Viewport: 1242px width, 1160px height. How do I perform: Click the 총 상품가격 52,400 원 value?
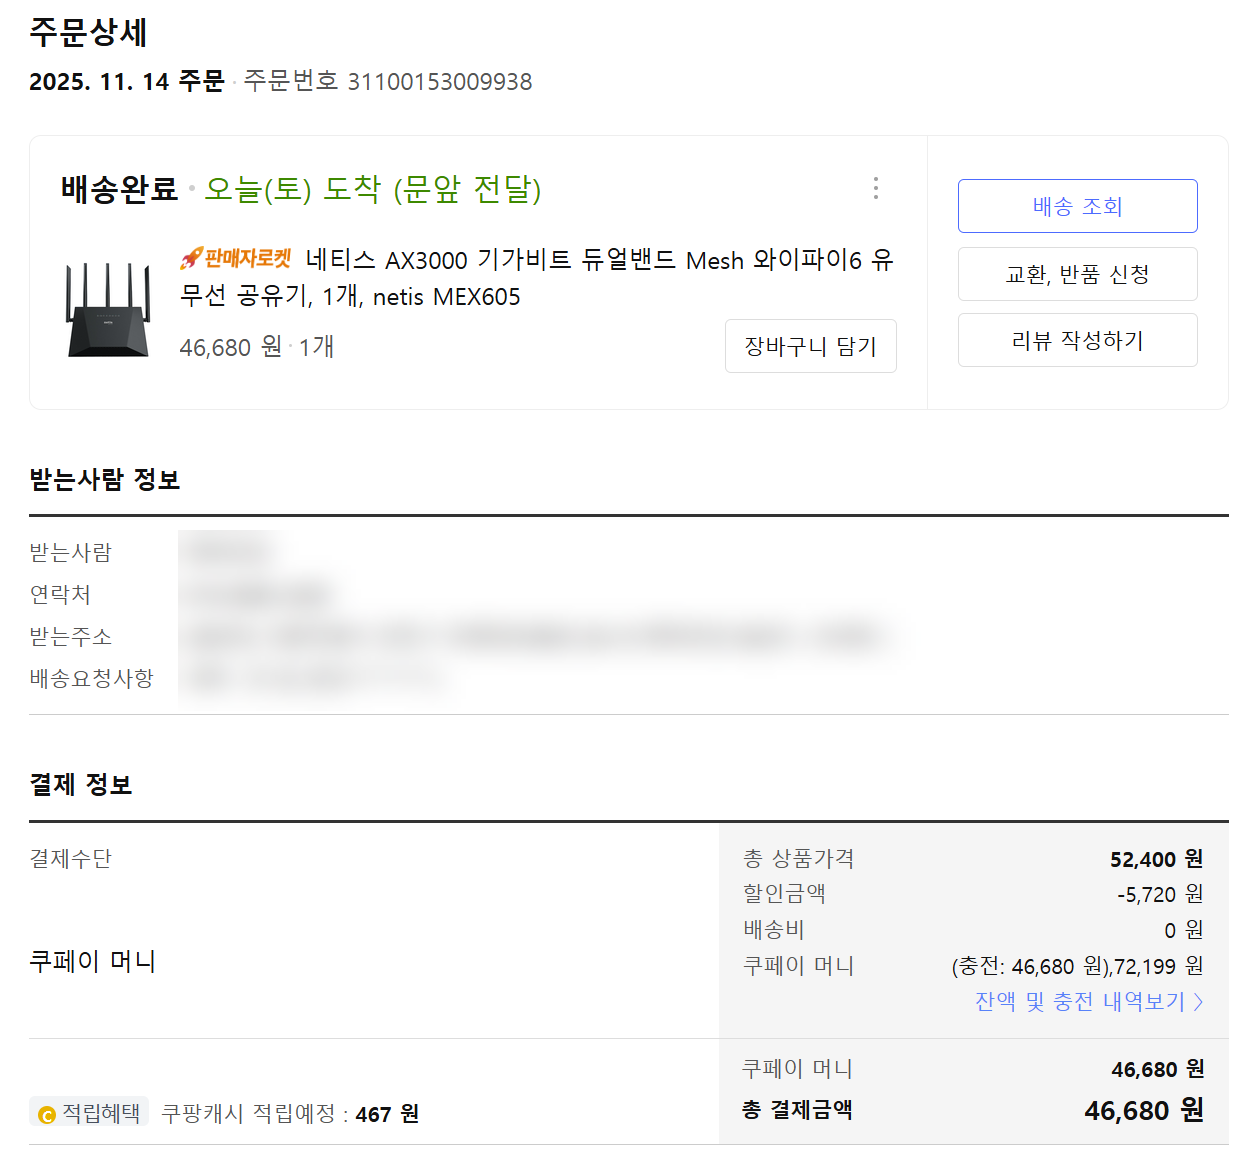click(1156, 859)
